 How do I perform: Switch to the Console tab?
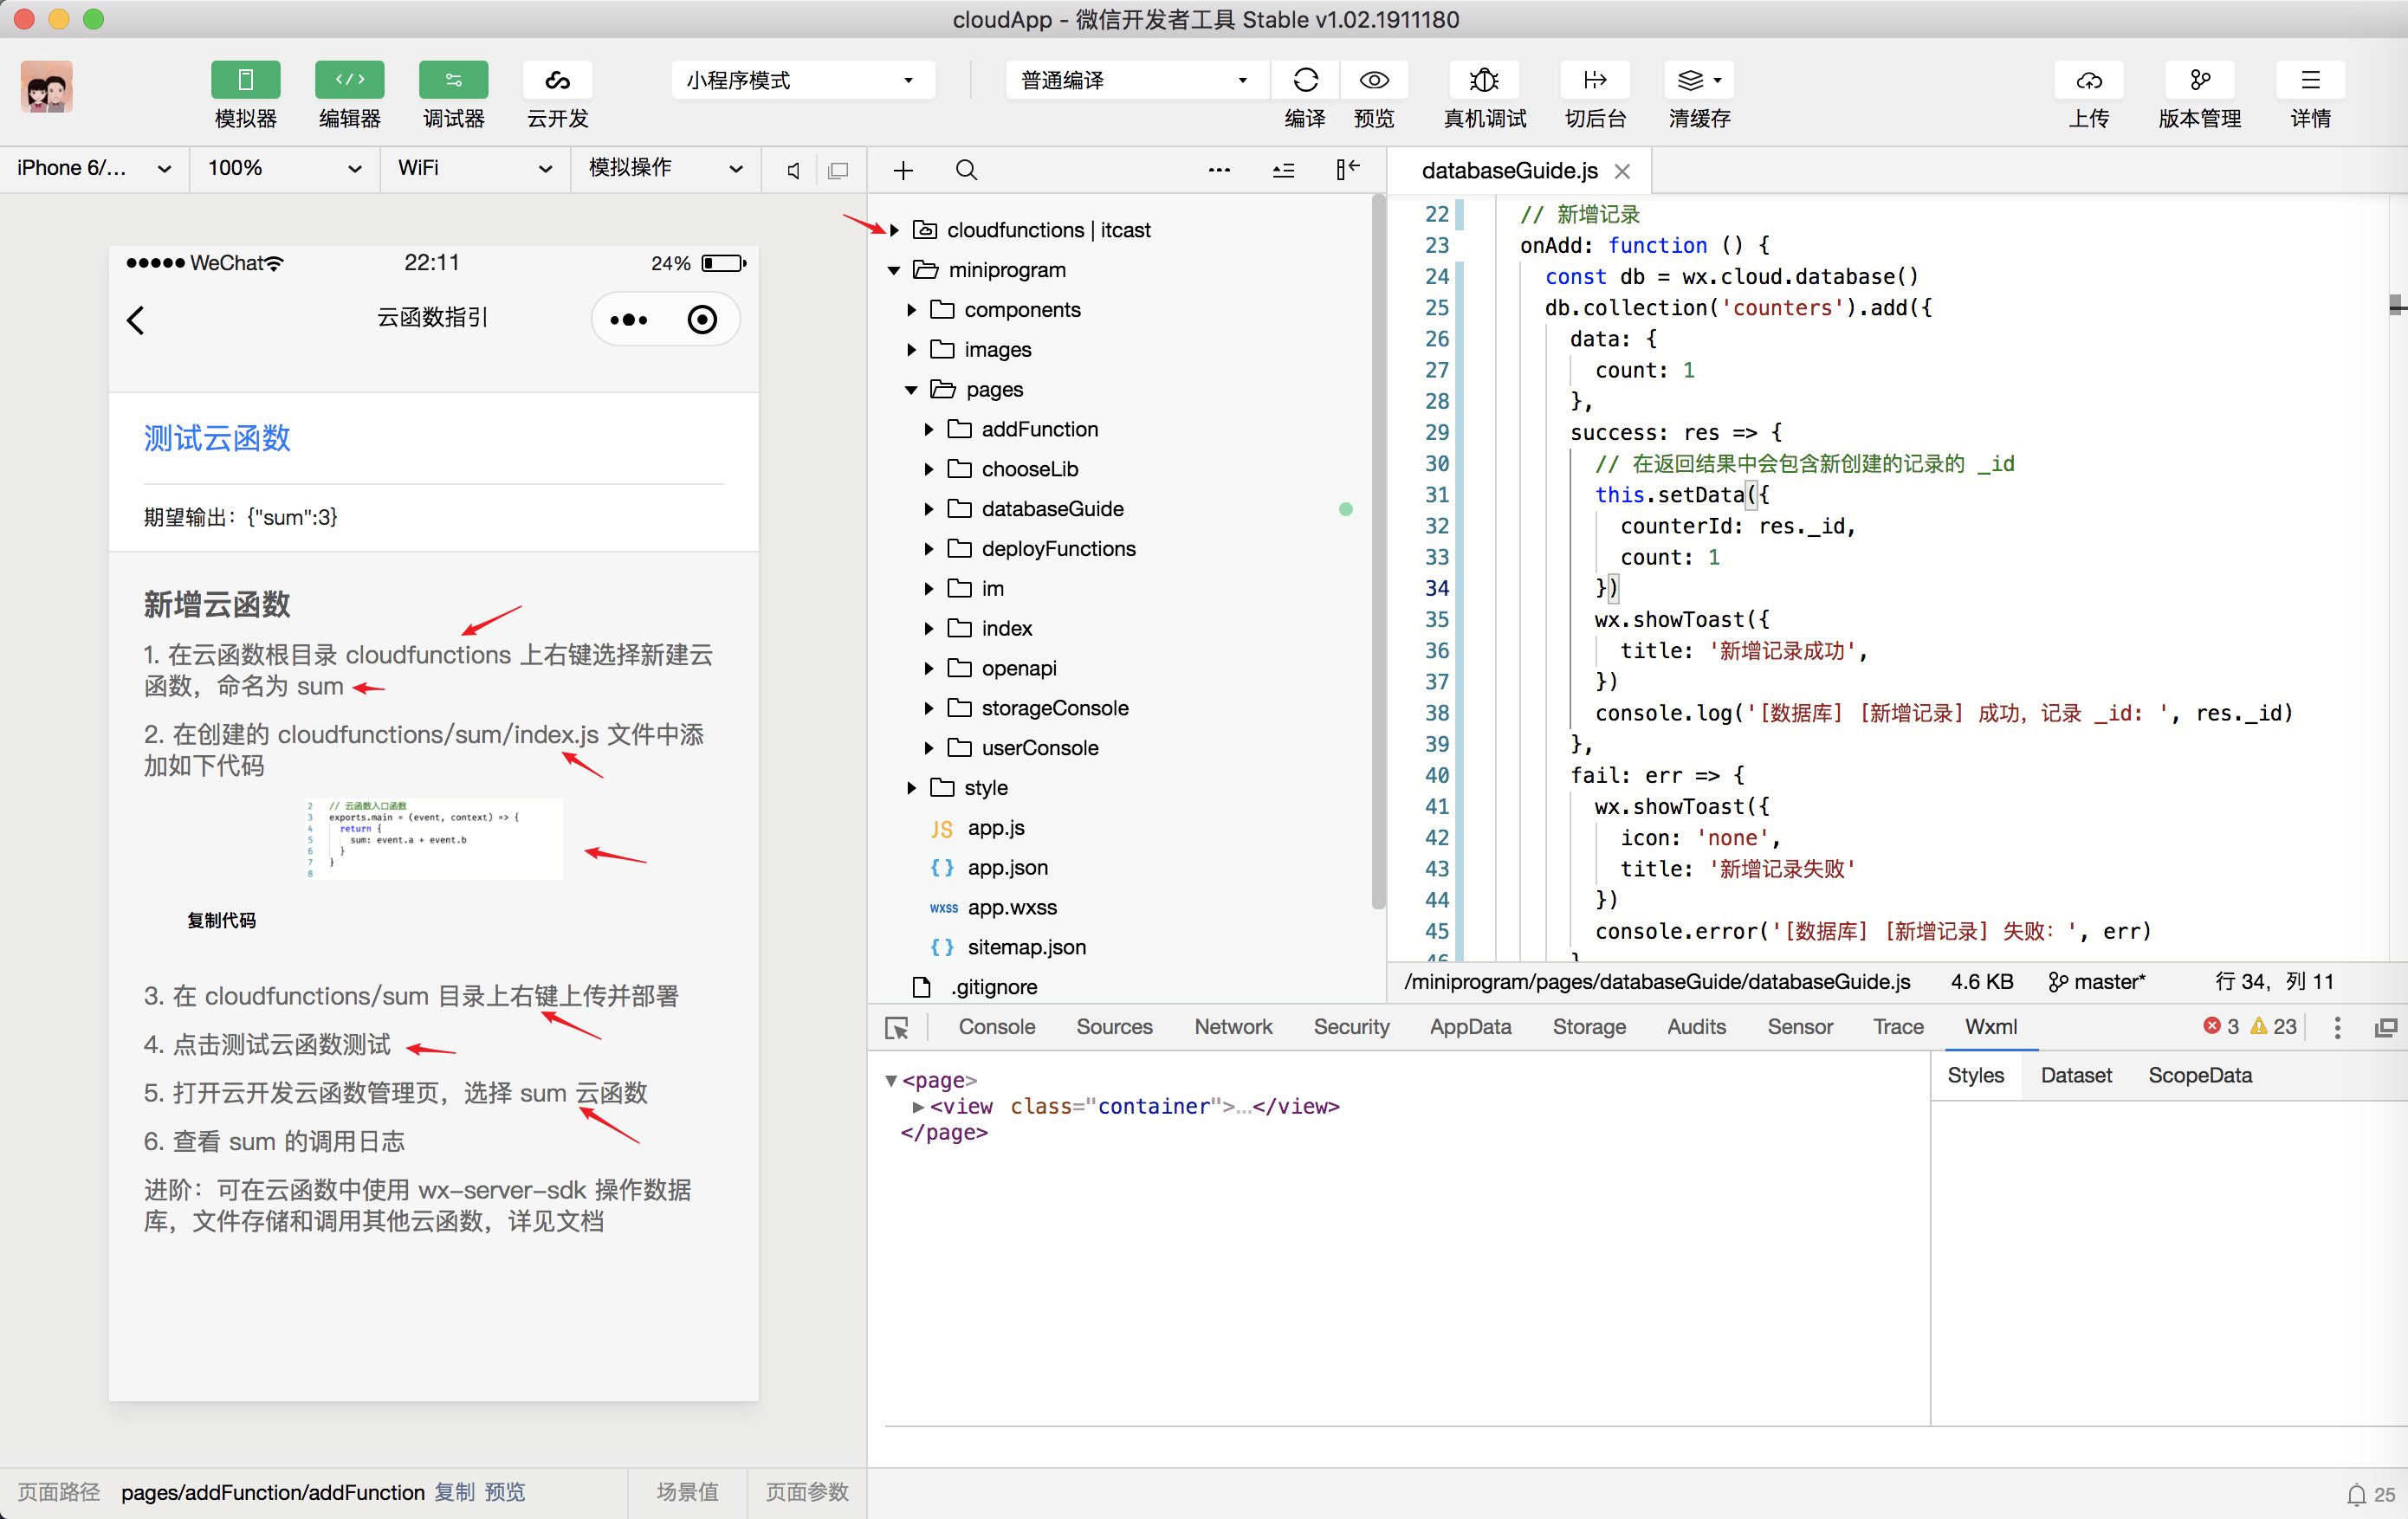(x=996, y=1027)
